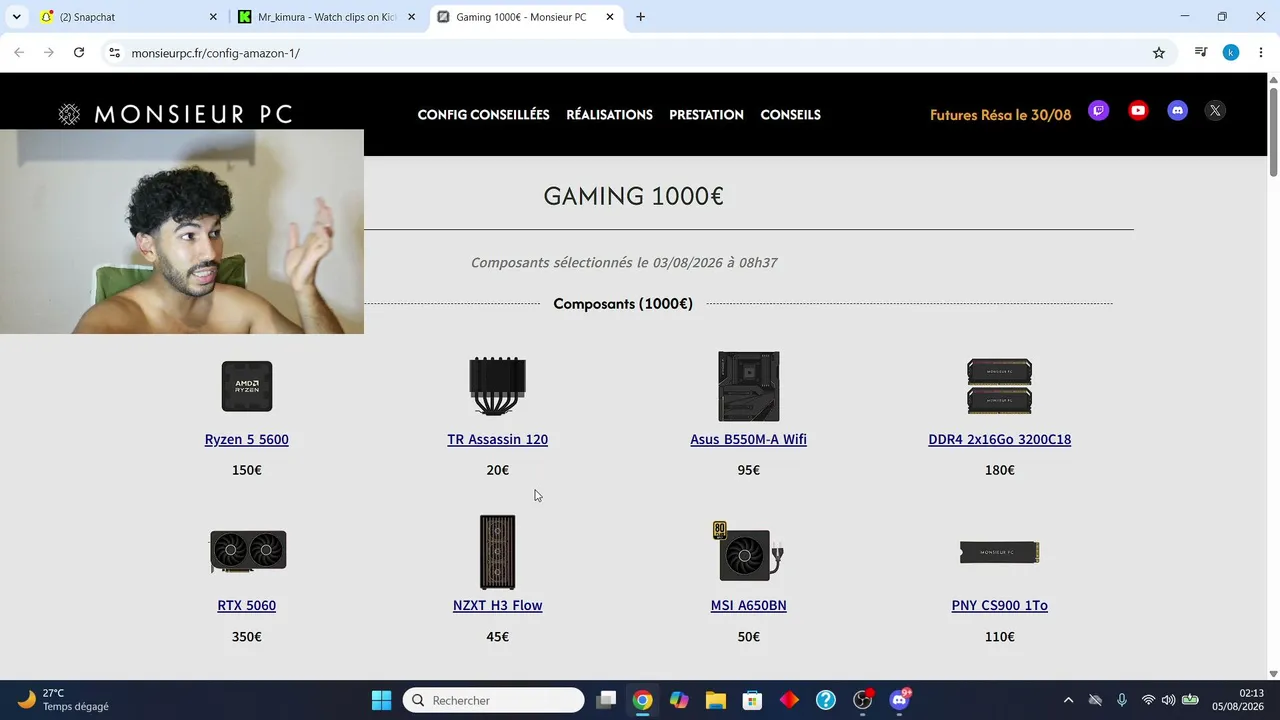Open the Chrome profile avatar "k"

(1231, 53)
